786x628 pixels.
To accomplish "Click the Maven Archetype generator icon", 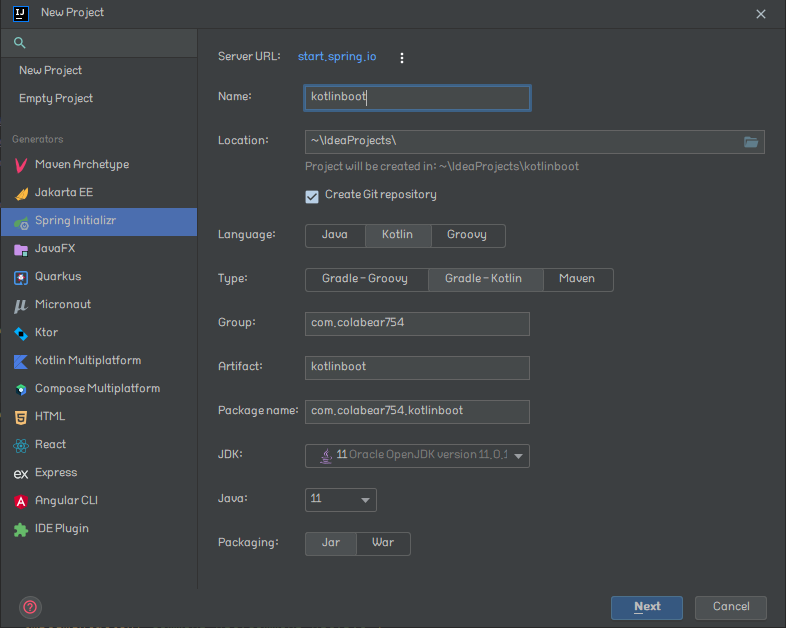I will point(21,165).
